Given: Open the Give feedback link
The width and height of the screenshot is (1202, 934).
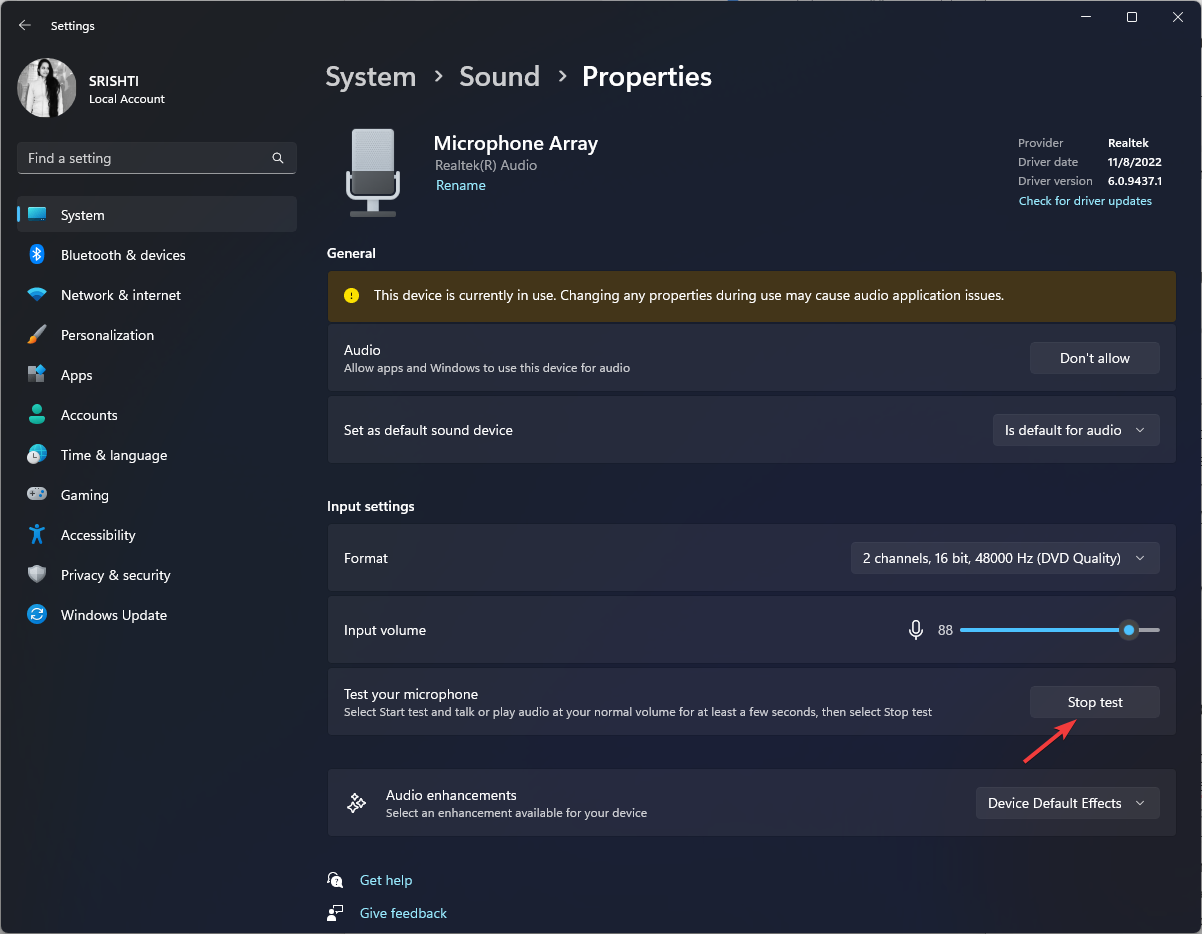Looking at the screenshot, I should click(403, 913).
